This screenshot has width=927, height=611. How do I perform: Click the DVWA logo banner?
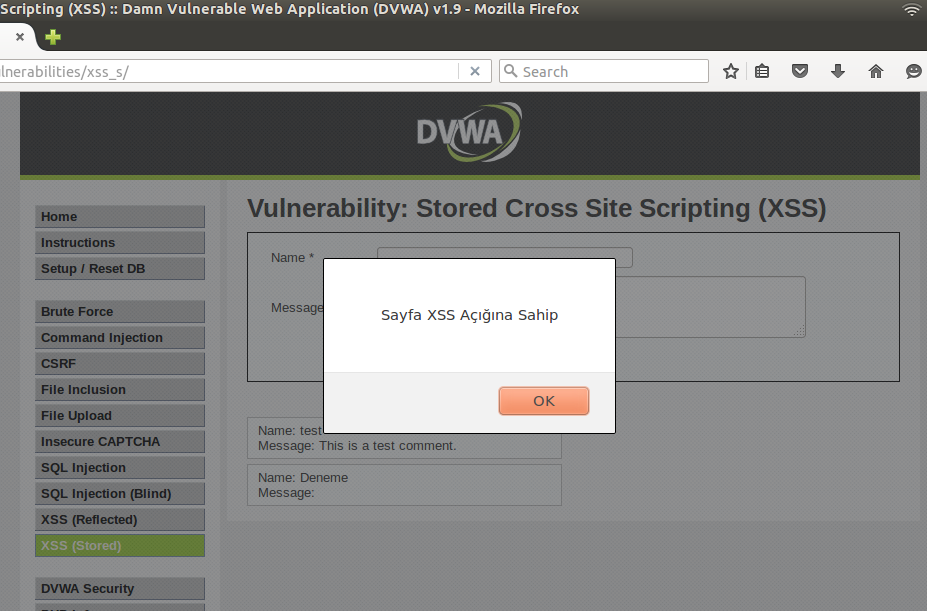(469, 132)
